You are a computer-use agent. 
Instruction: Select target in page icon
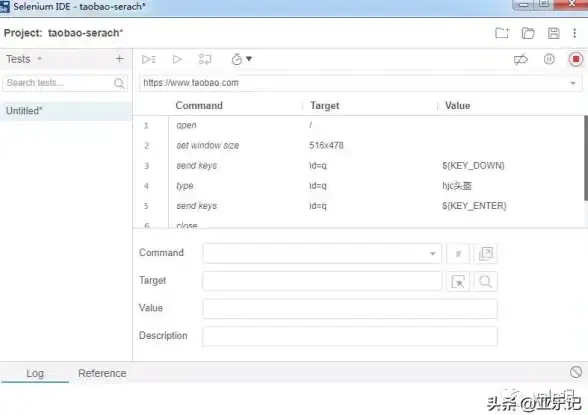click(458, 282)
